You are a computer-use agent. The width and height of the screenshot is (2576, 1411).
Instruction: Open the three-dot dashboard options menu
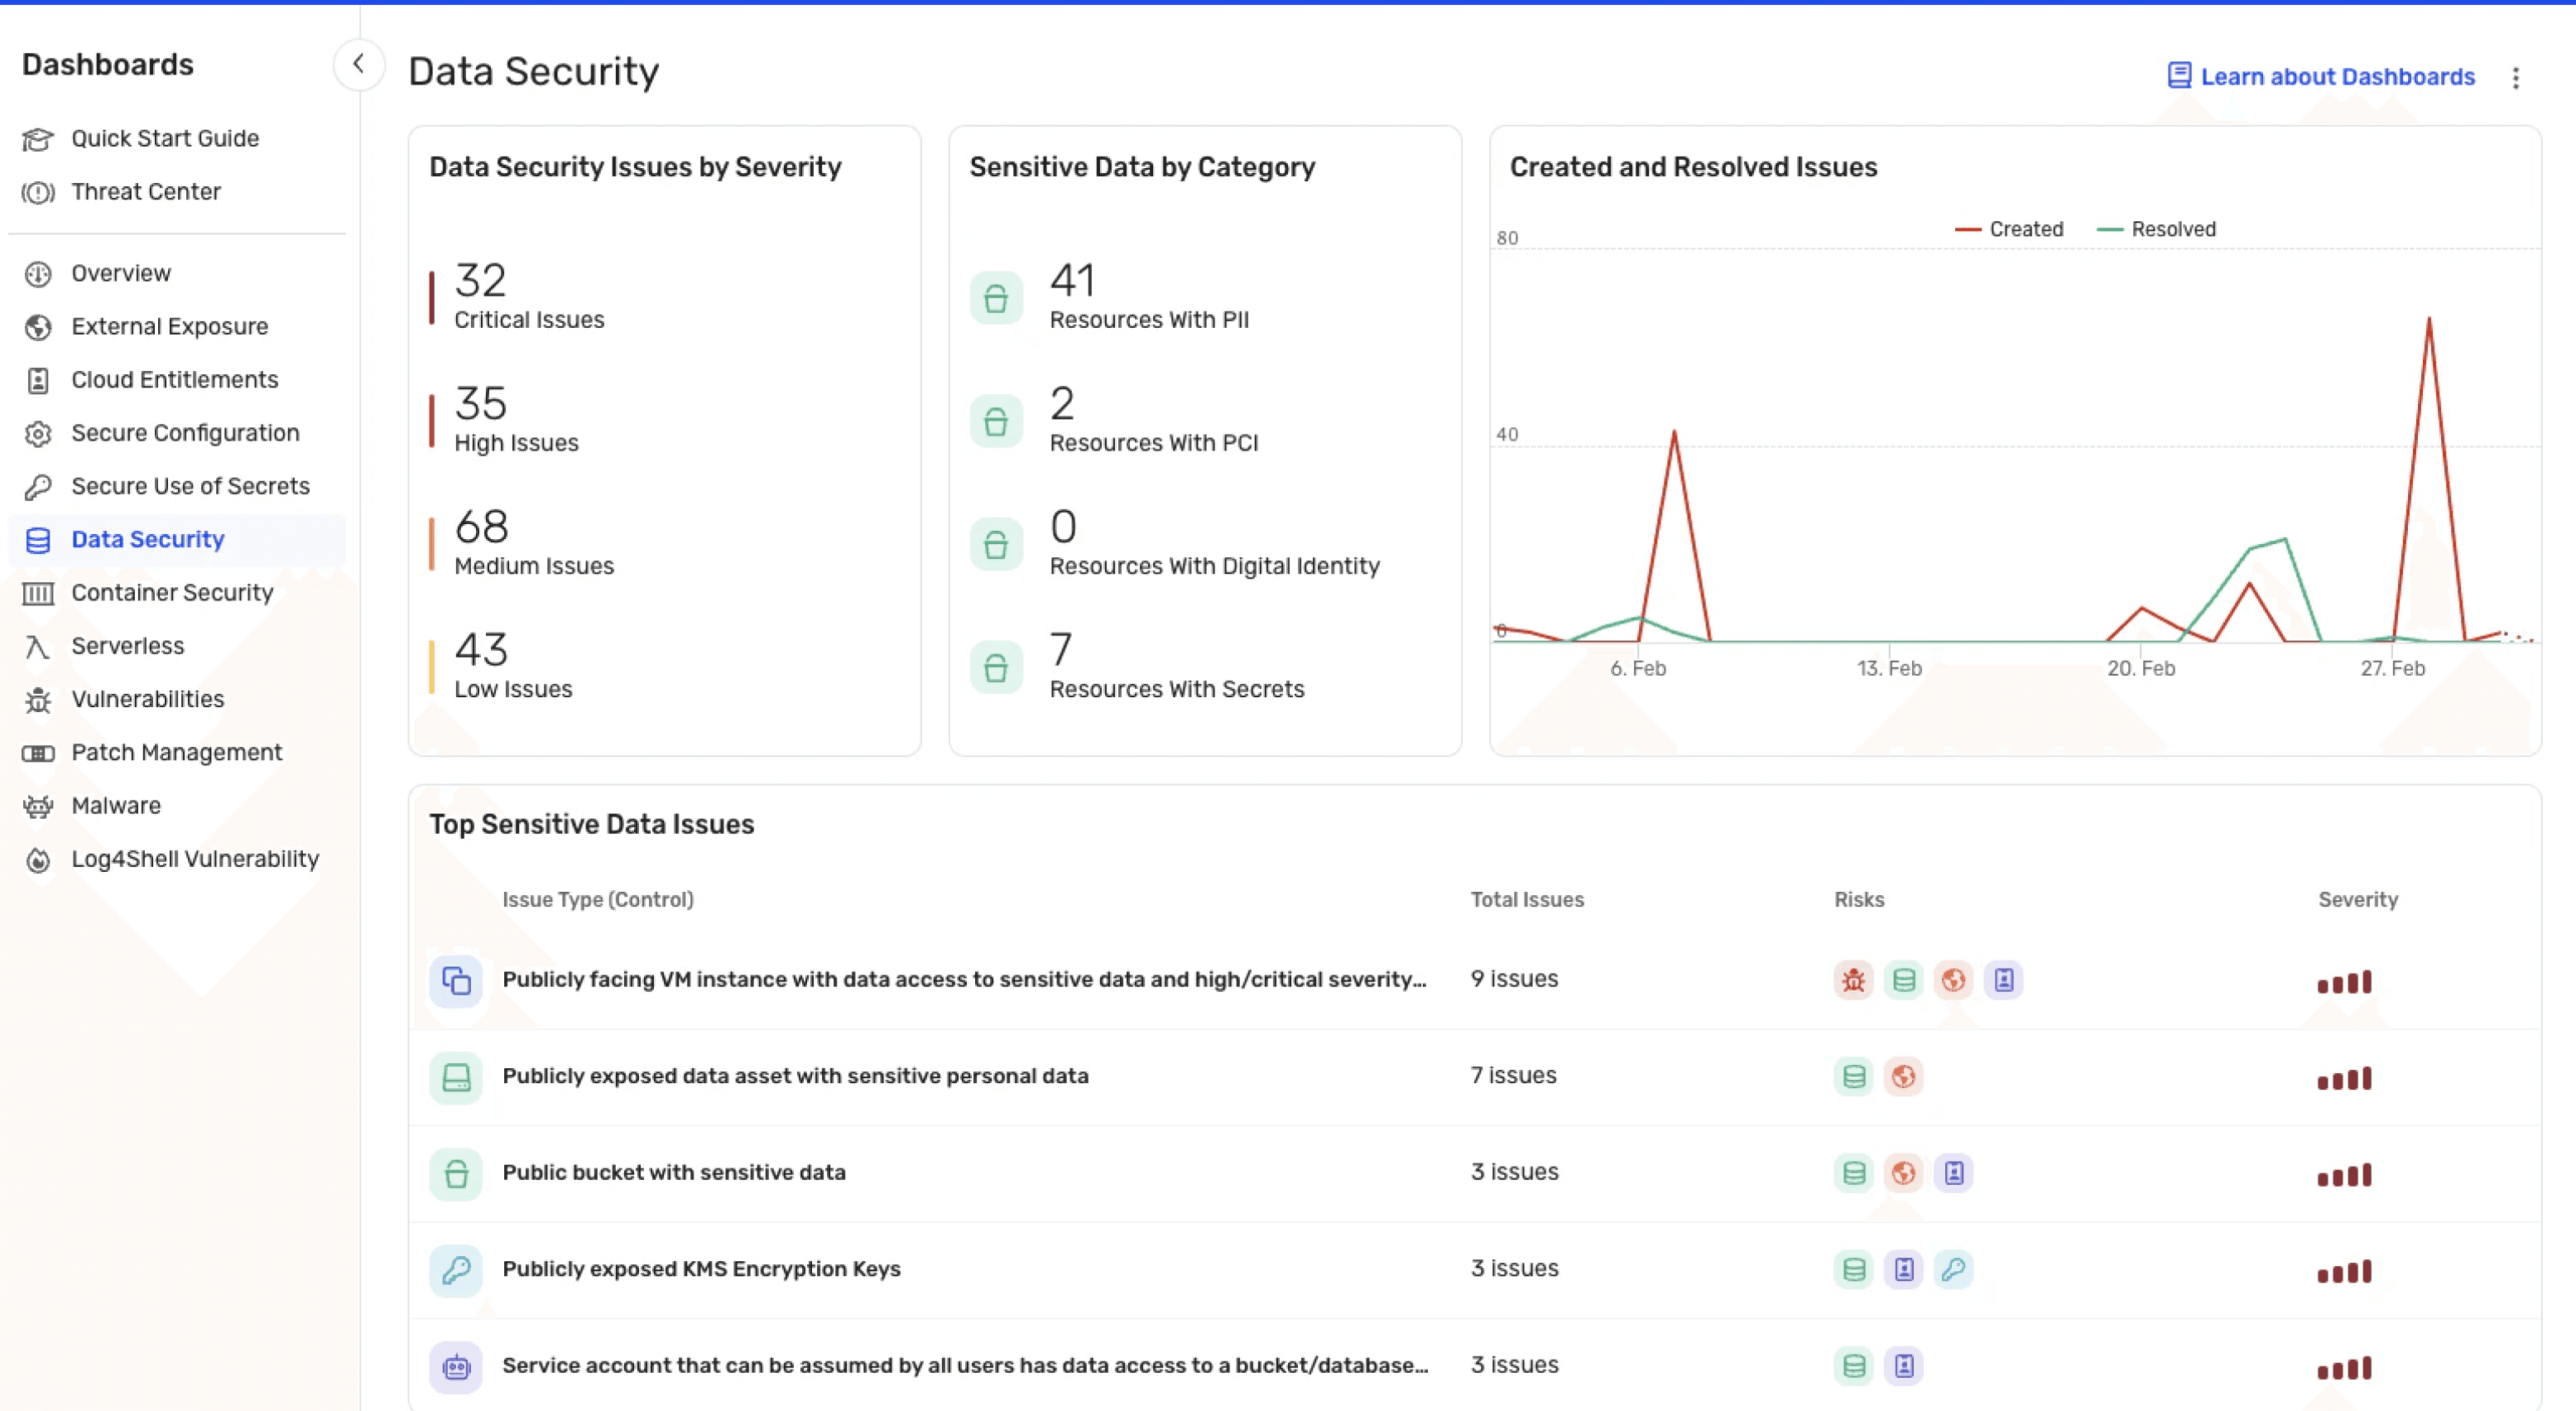pos(2515,78)
